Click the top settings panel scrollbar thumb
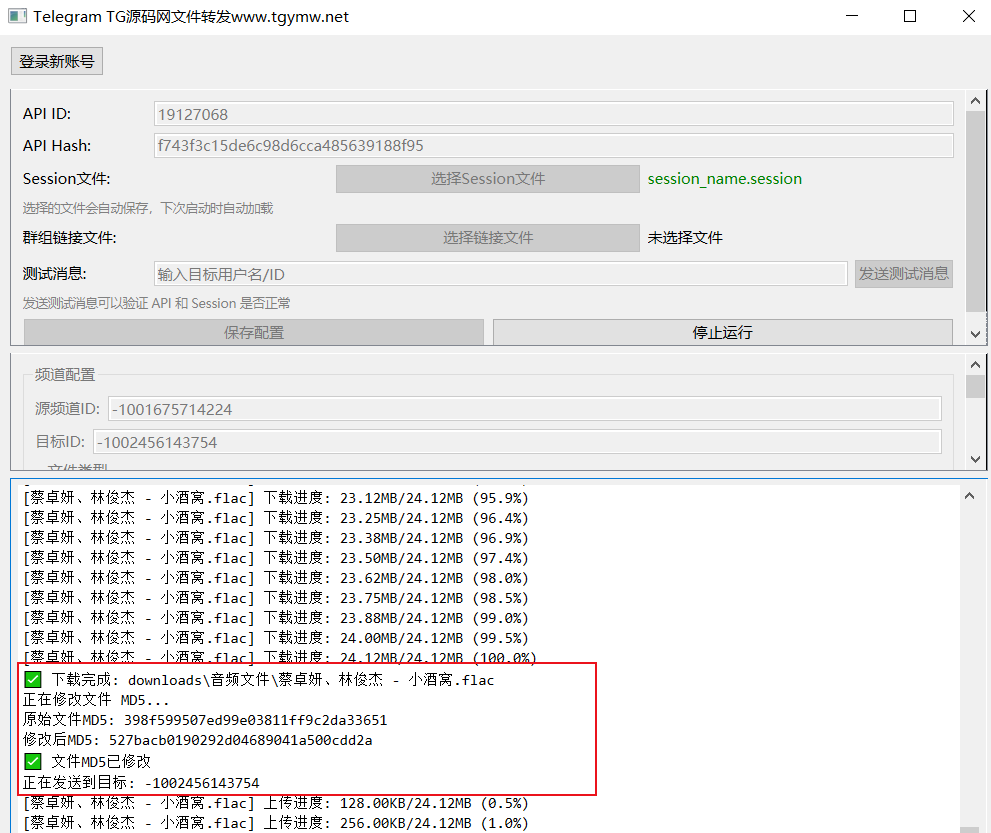The height and width of the screenshot is (833, 991). point(975,211)
